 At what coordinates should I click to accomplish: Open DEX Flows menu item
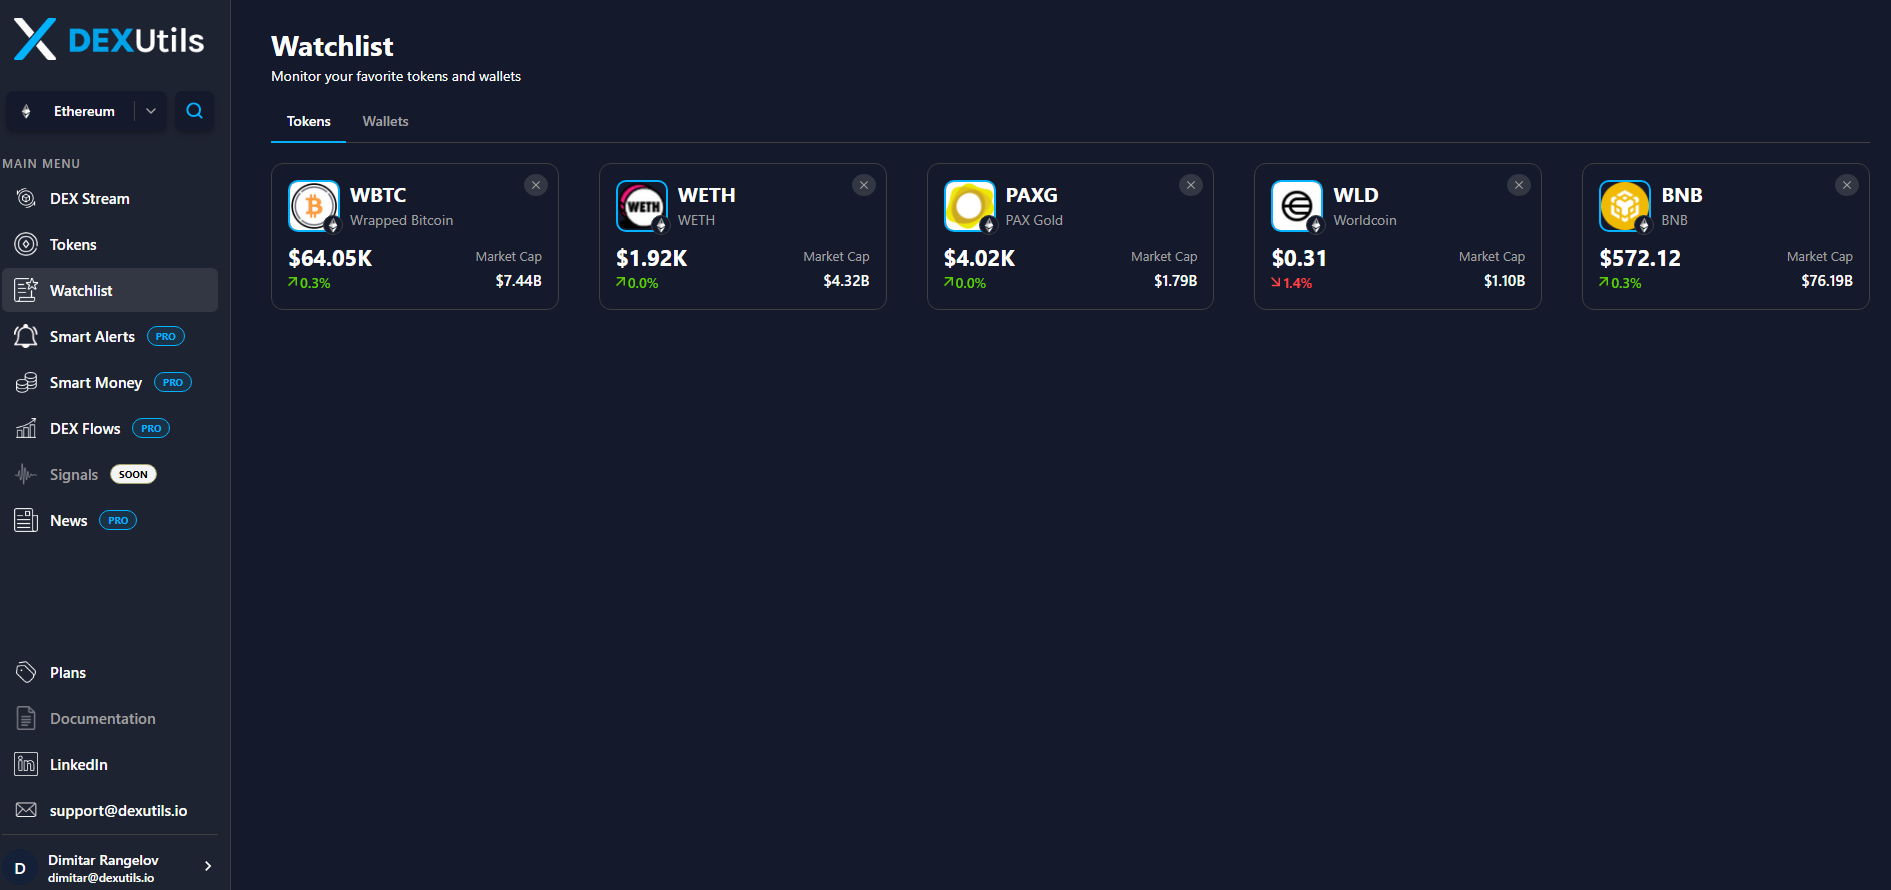[x=110, y=428]
